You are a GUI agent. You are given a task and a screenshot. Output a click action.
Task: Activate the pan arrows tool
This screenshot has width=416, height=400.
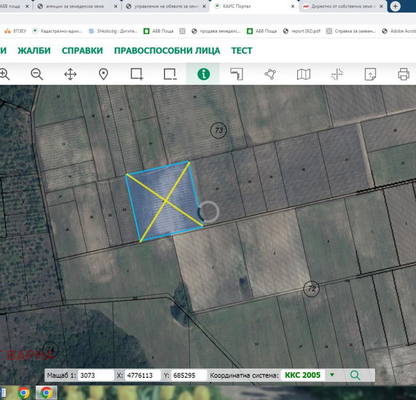pyautogui.click(x=70, y=74)
